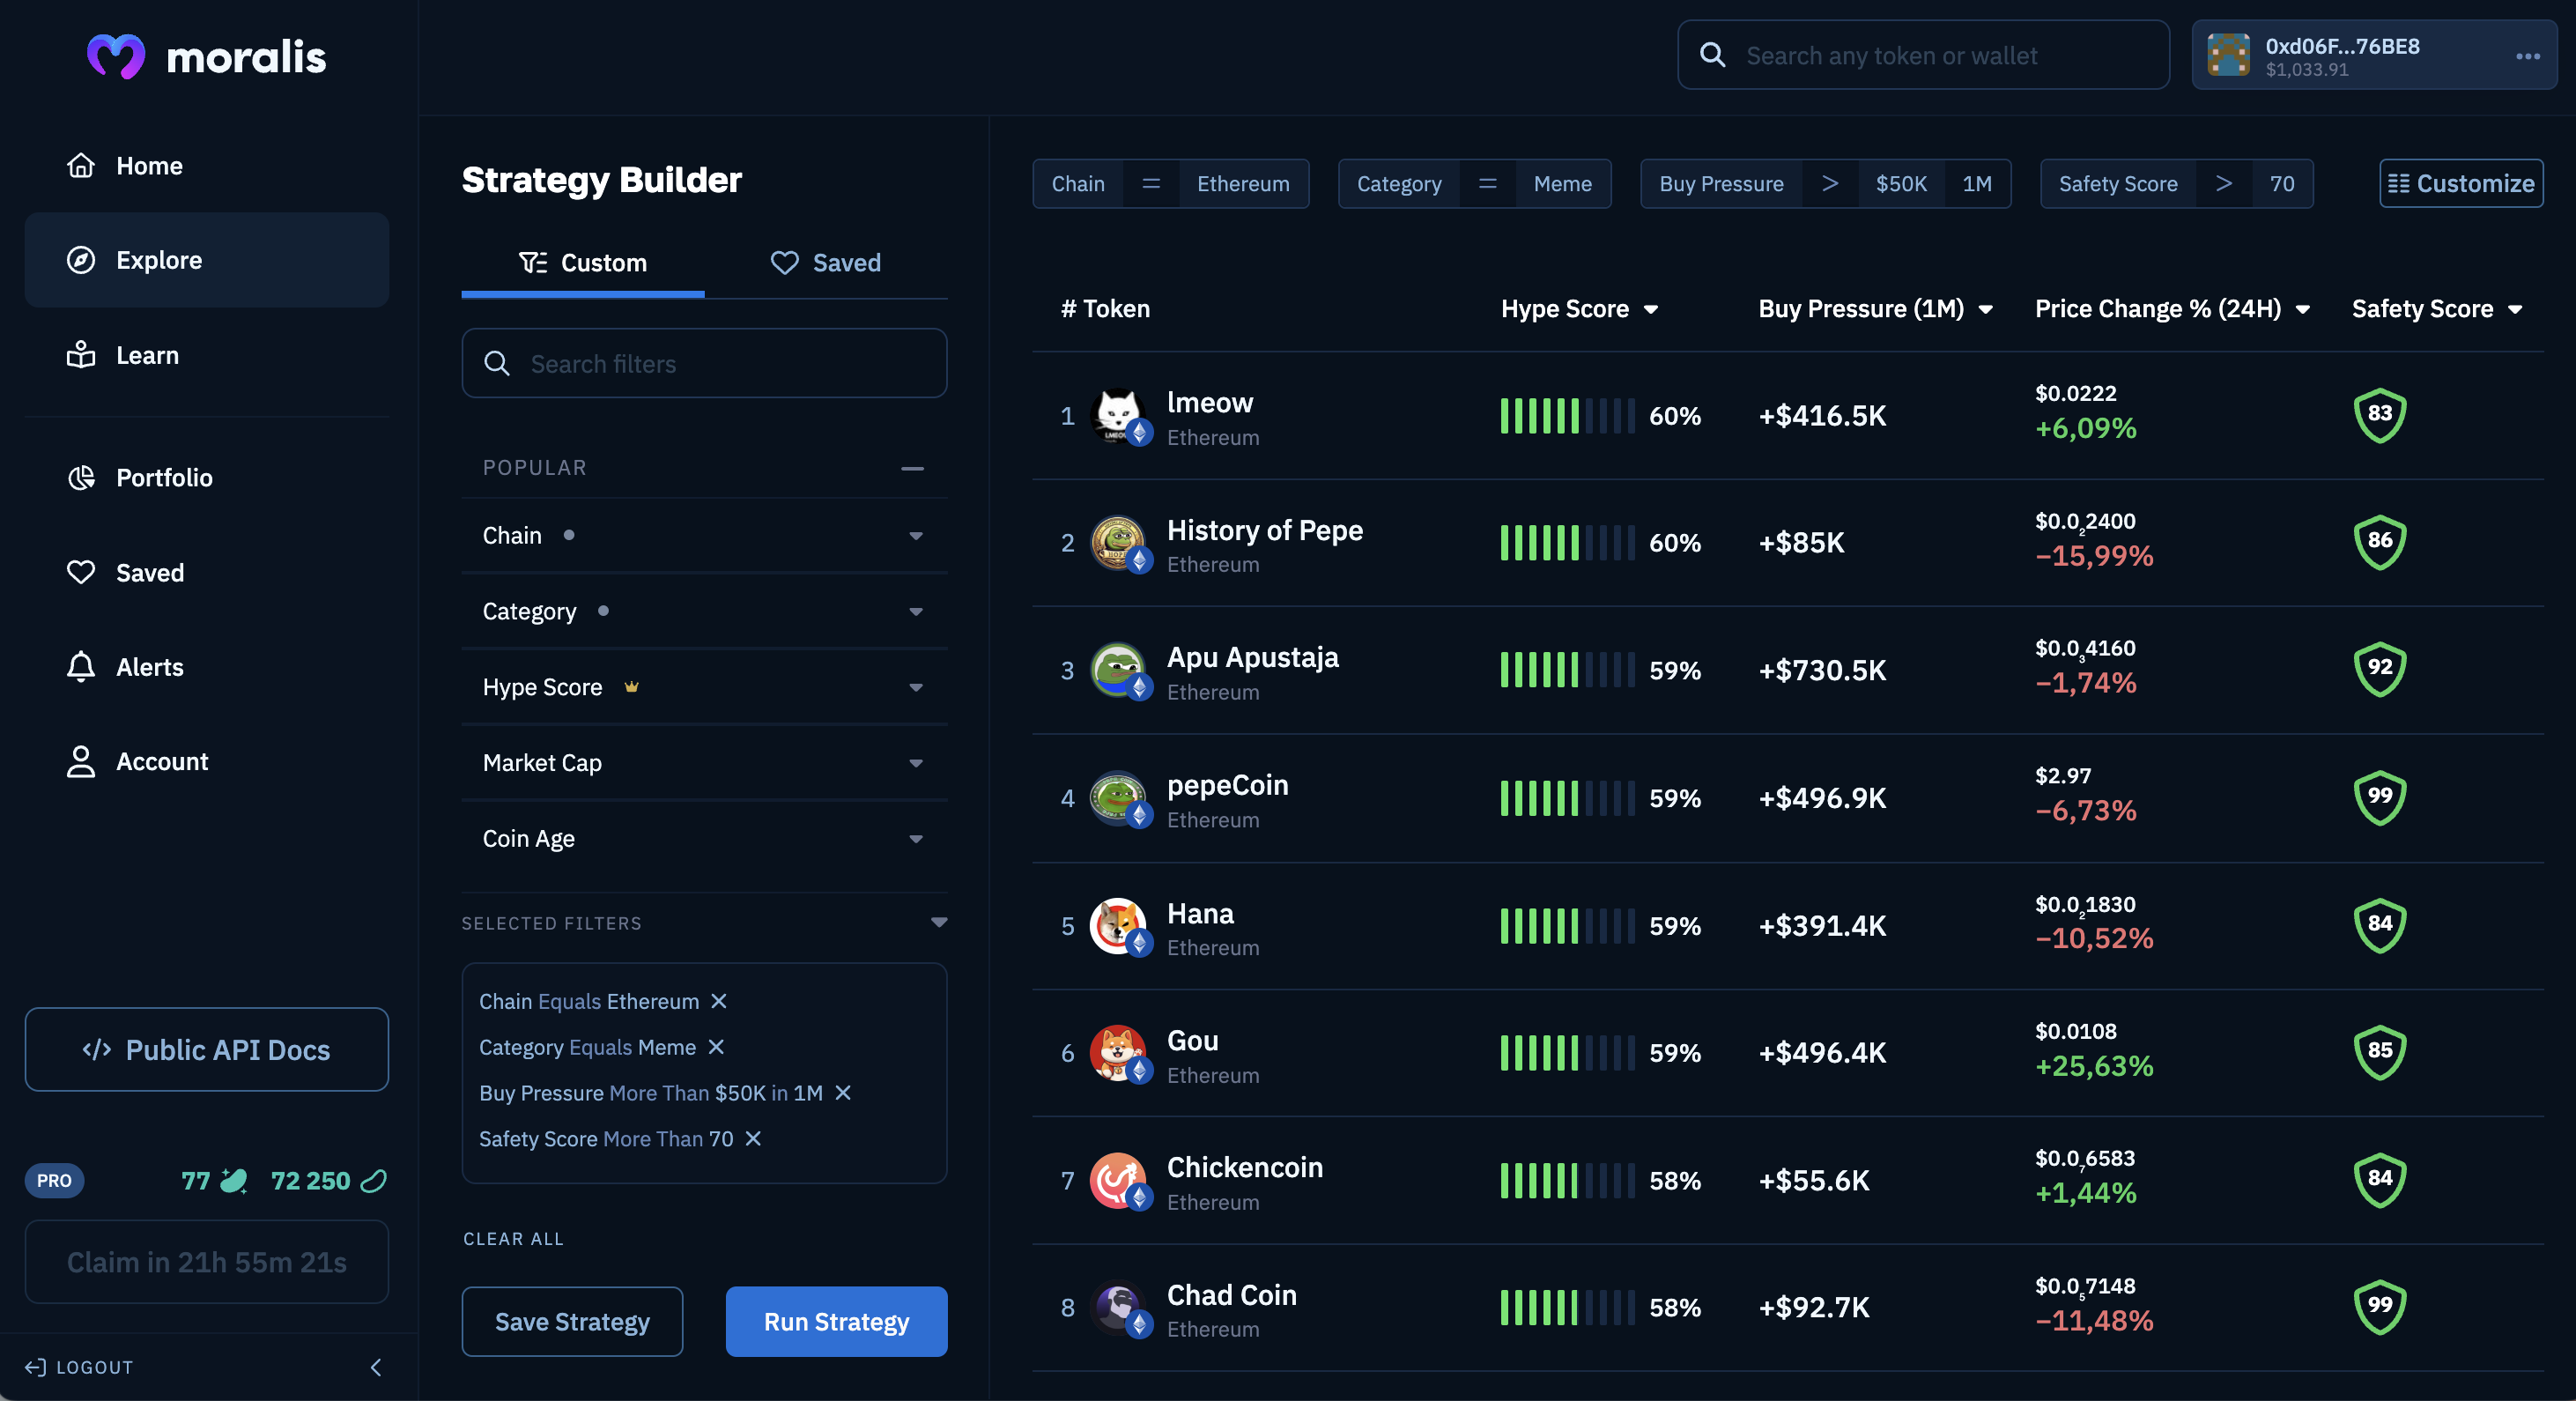This screenshot has height=1401, width=2576.
Task: Click the Chickencoin token icon
Action: [x=1118, y=1181]
